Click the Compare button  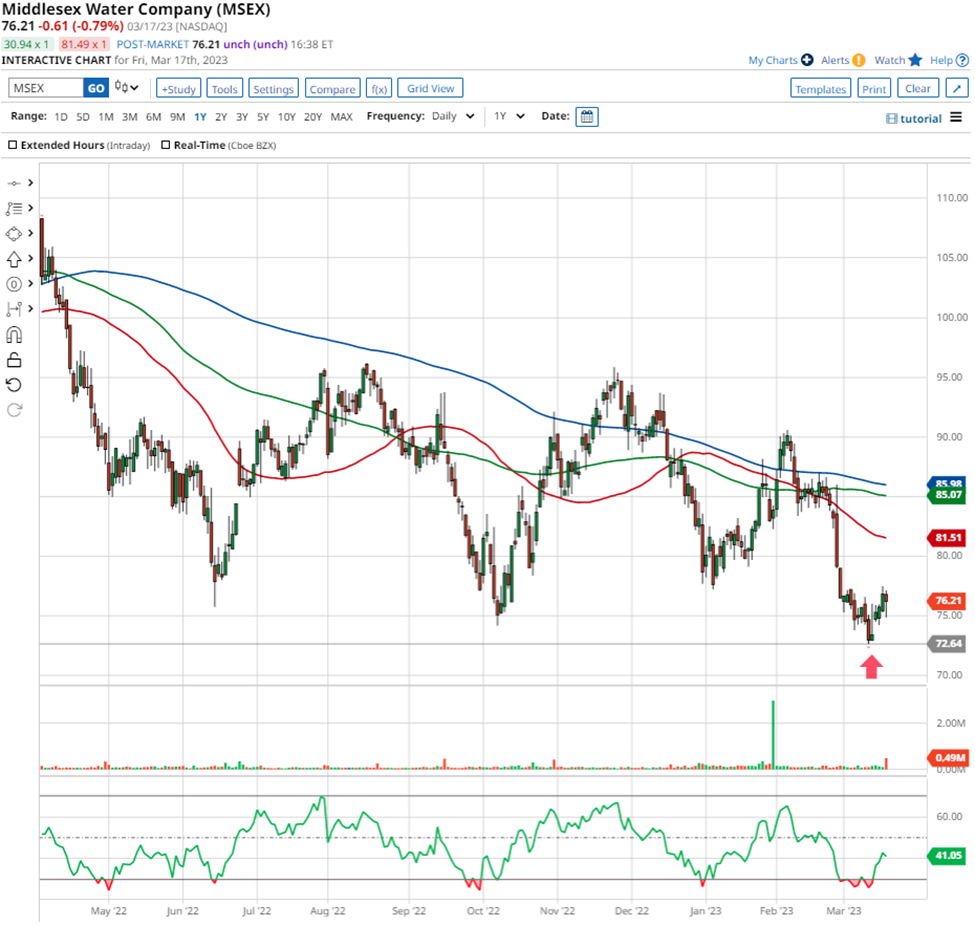[333, 88]
